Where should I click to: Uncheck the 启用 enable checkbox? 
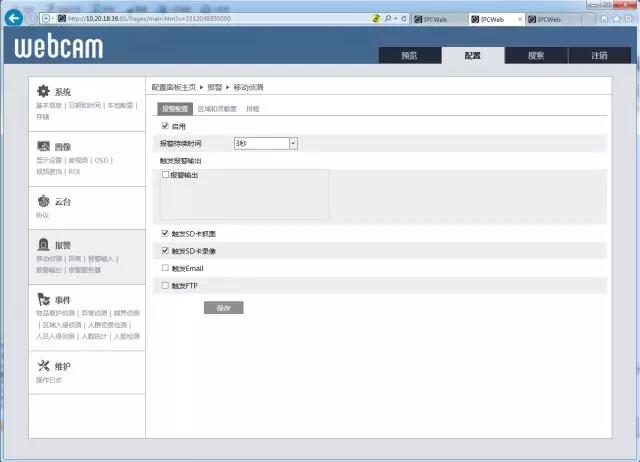click(165, 126)
